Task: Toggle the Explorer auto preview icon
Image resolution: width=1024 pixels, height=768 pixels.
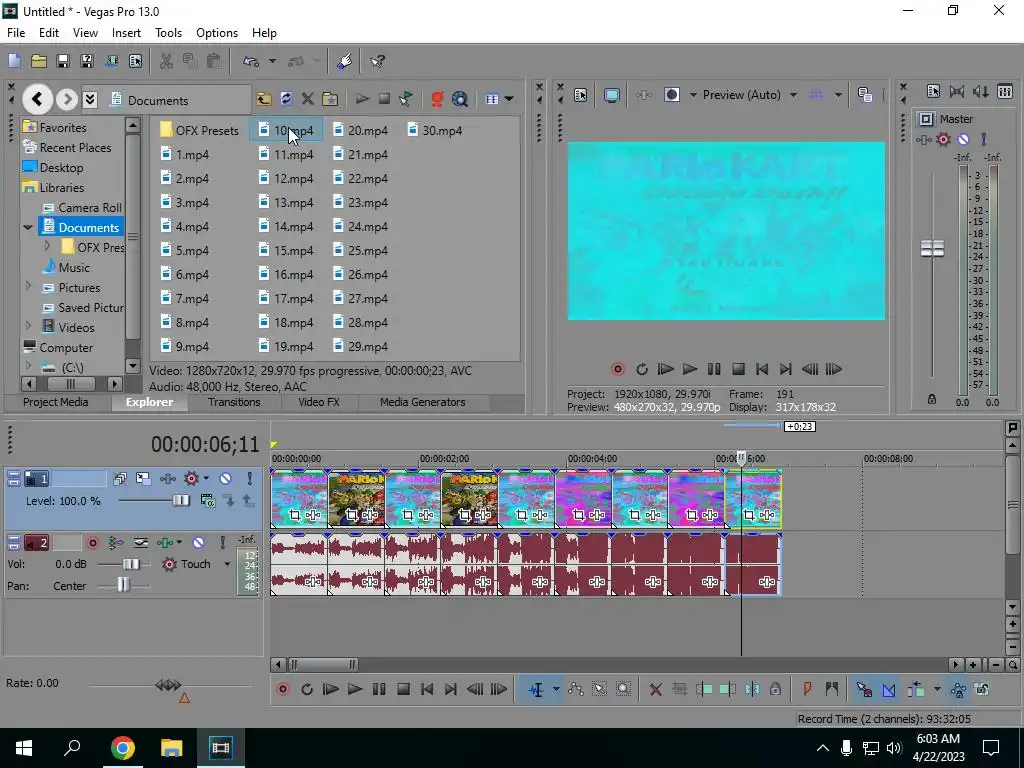Action: (406, 99)
